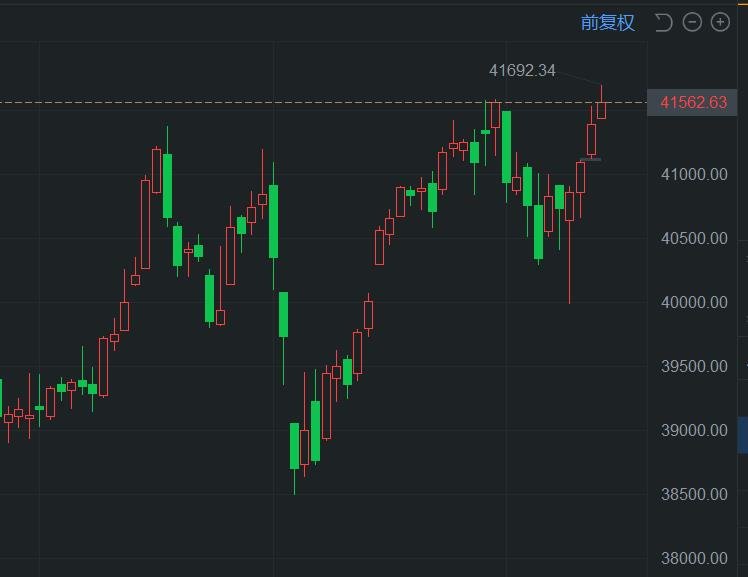Click the dashed current price line

pyautogui.click(x=300, y=102)
